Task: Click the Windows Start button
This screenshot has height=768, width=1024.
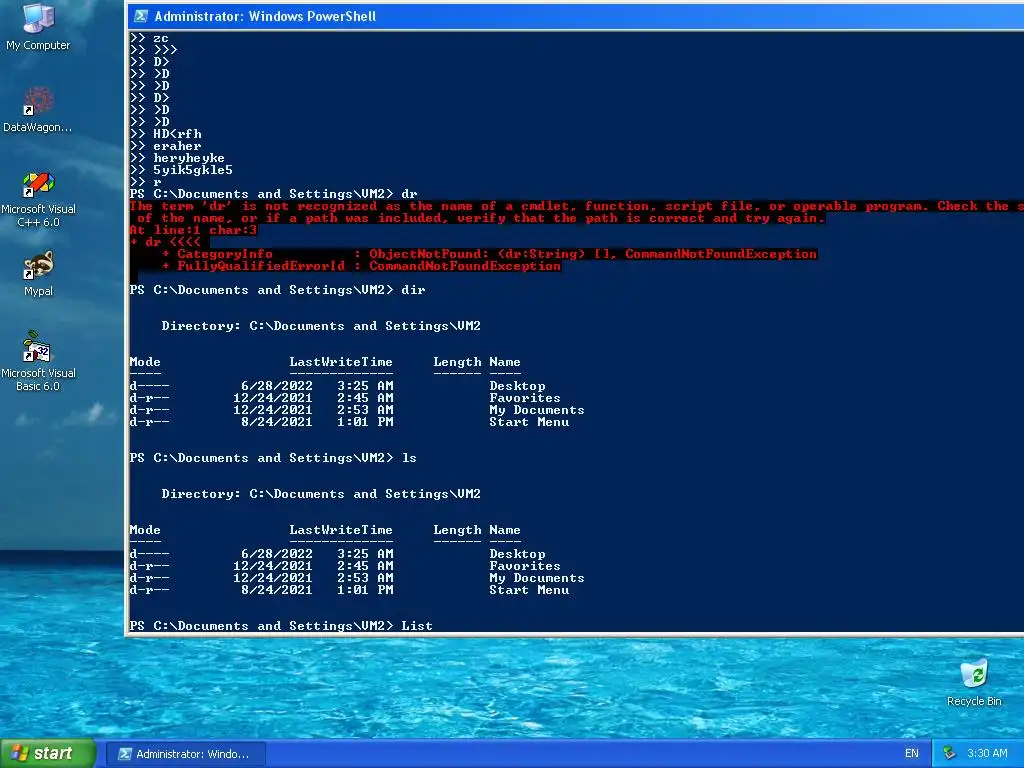Action: tap(48, 753)
